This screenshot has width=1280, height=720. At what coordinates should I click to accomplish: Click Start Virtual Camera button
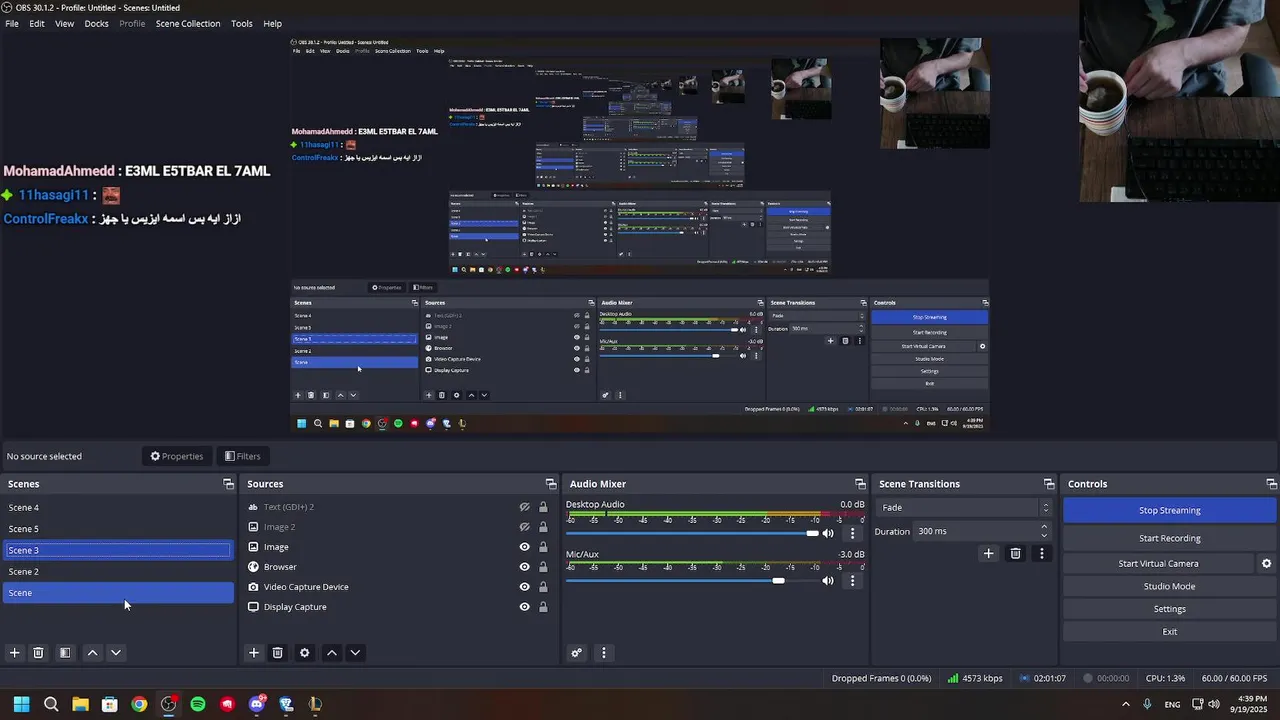pyautogui.click(x=1158, y=563)
